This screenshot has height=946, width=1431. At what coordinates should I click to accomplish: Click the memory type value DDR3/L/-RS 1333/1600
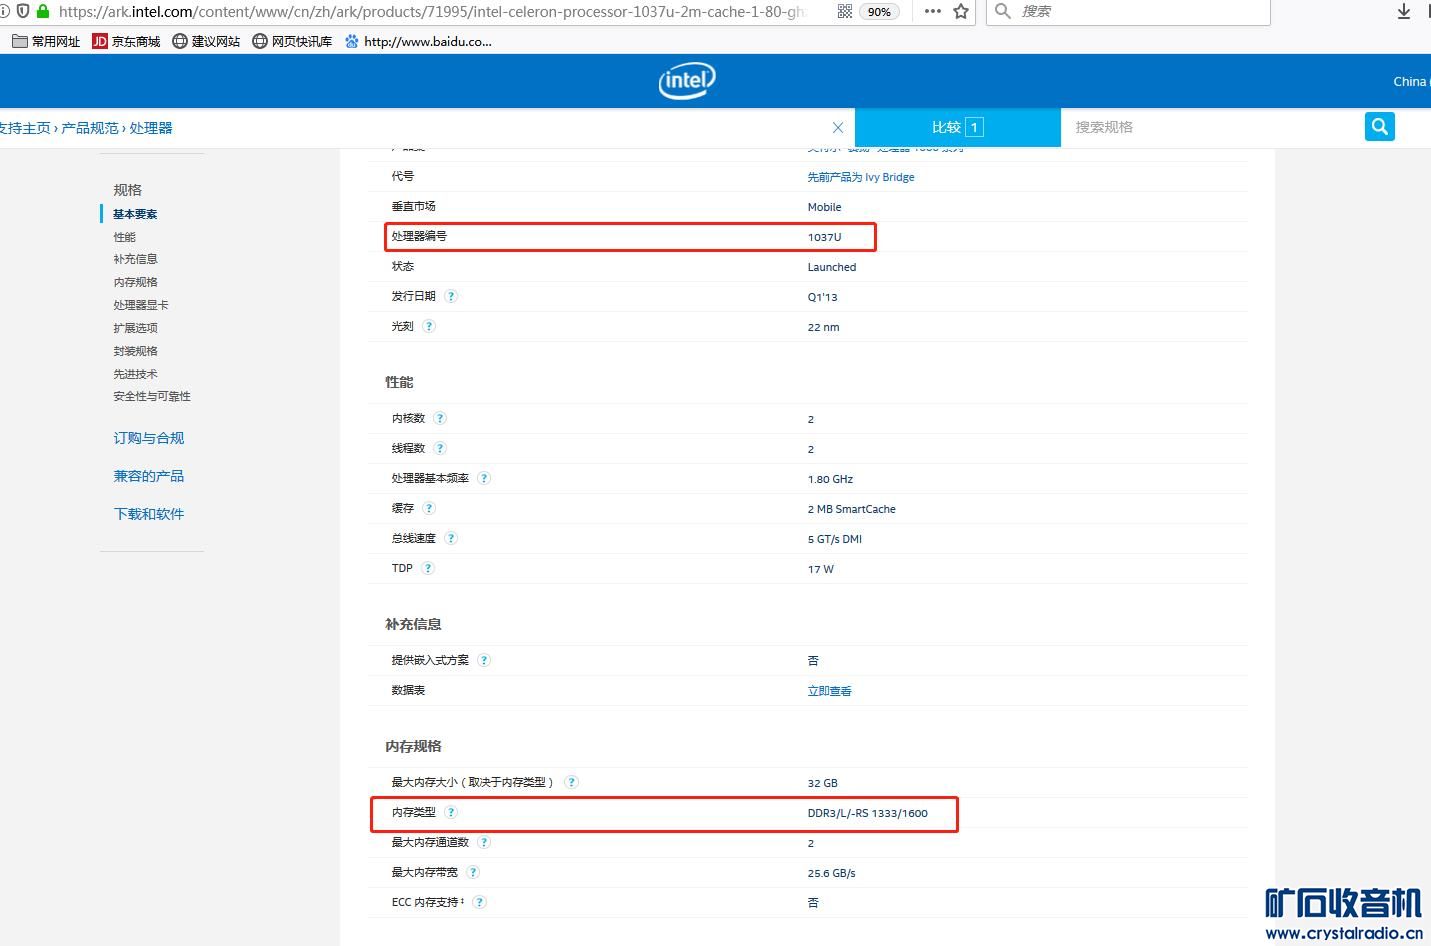(x=868, y=813)
